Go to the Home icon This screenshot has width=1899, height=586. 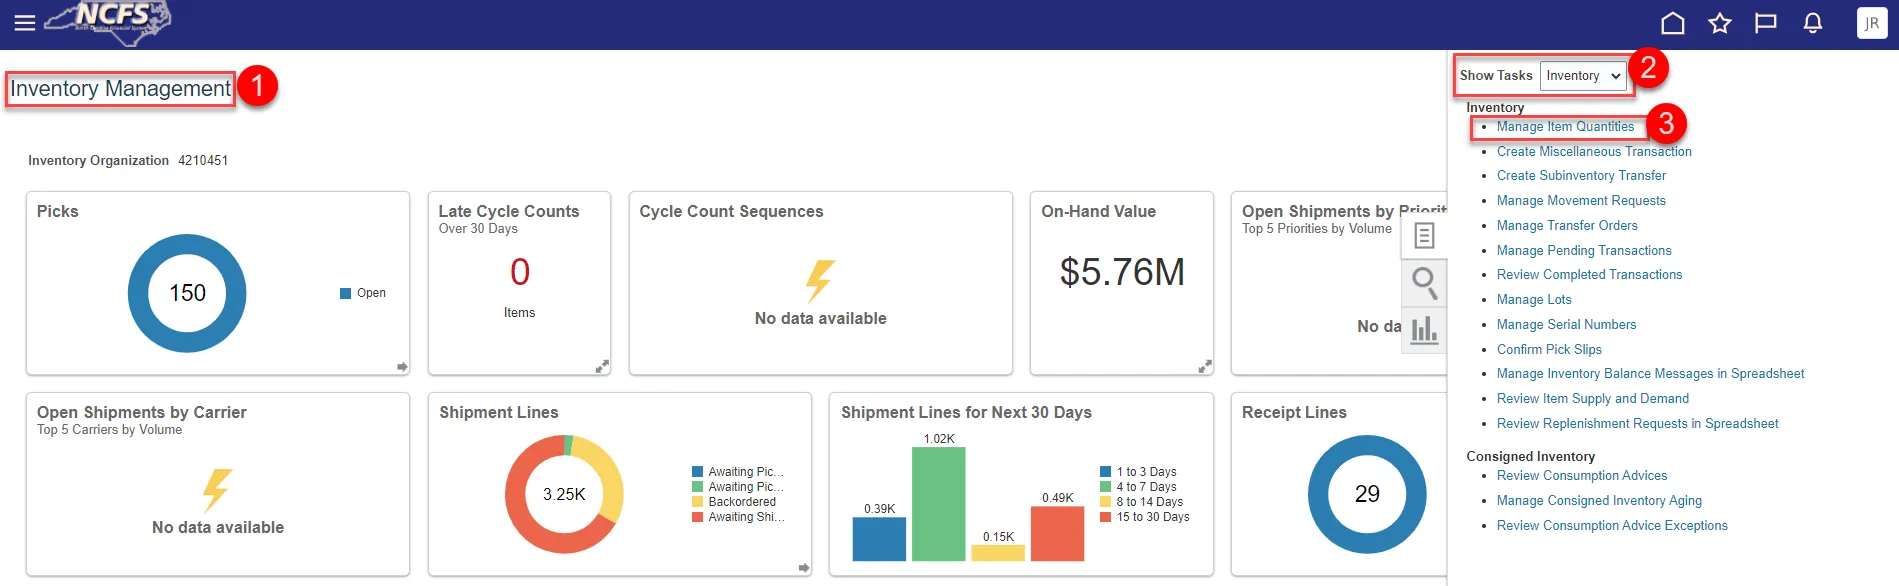pos(1672,23)
